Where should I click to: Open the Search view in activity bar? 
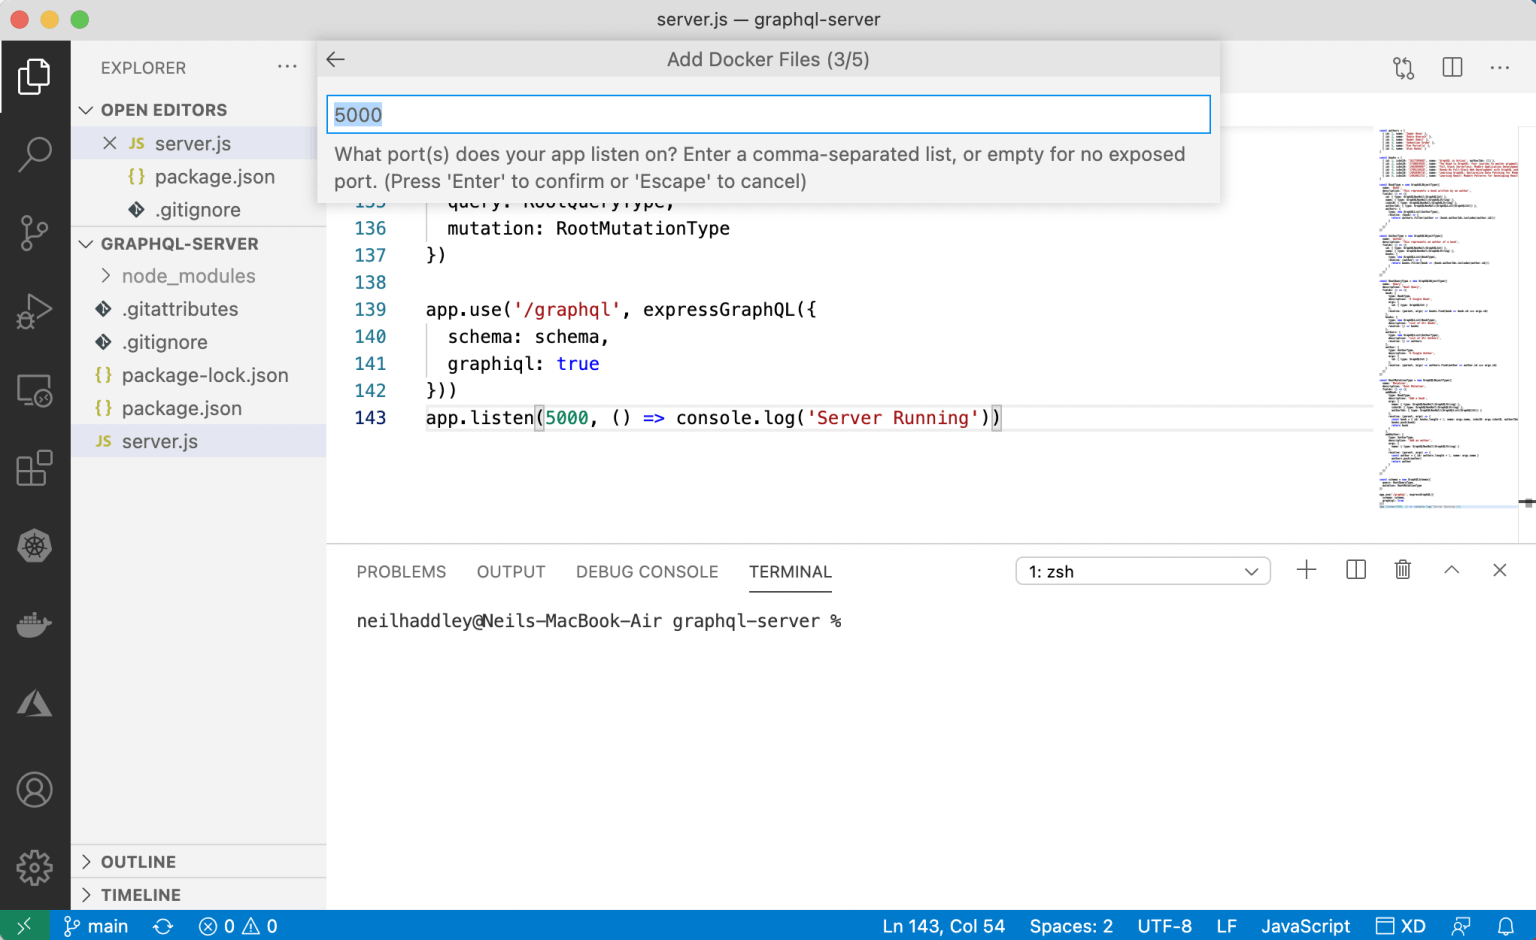(x=35, y=154)
